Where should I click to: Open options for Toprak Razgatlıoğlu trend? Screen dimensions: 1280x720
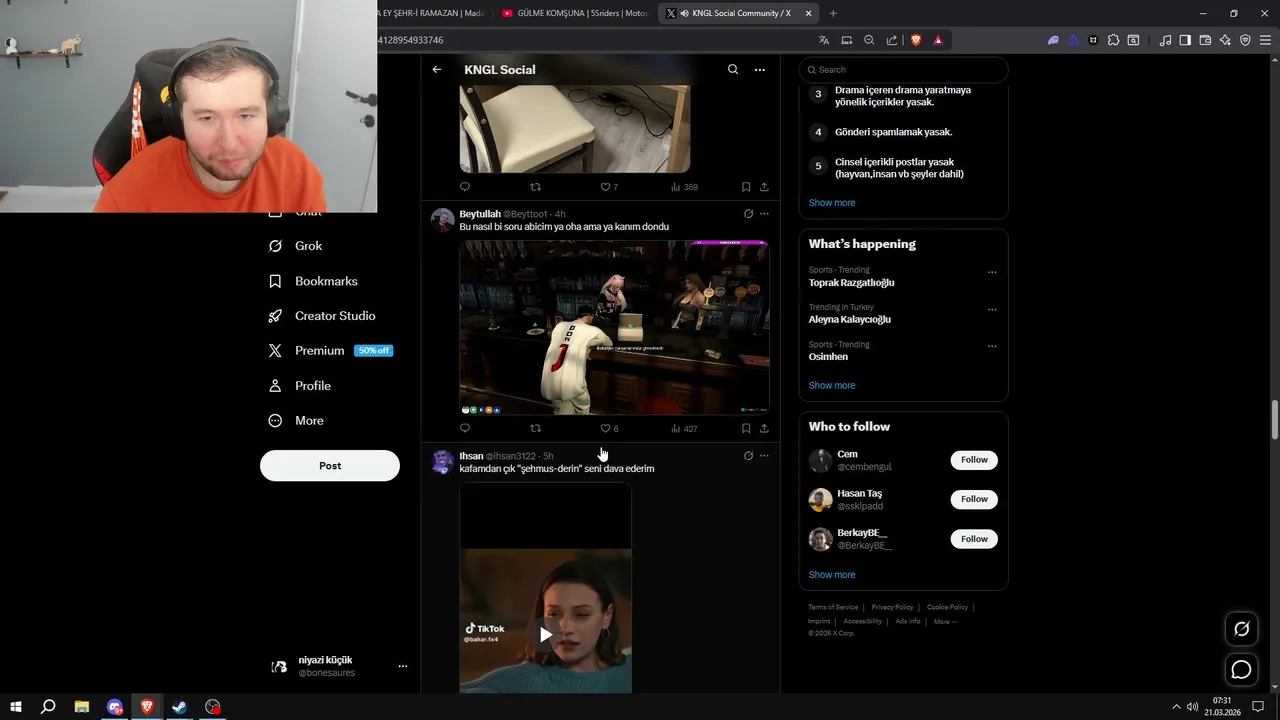pyautogui.click(x=992, y=272)
